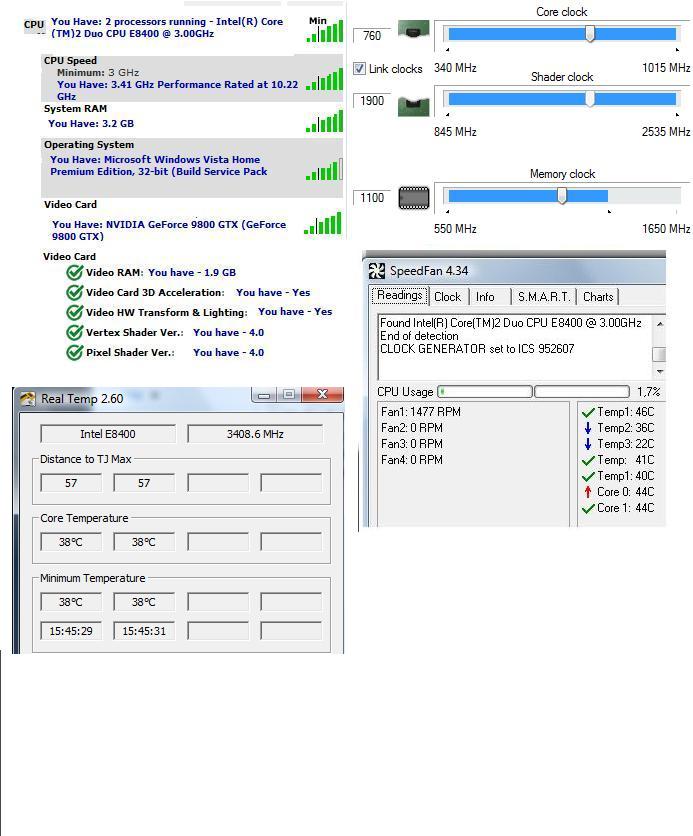The width and height of the screenshot is (693, 836).
Task: Click the green check icon beside Temp1: 46C
Action: (x=588, y=412)
